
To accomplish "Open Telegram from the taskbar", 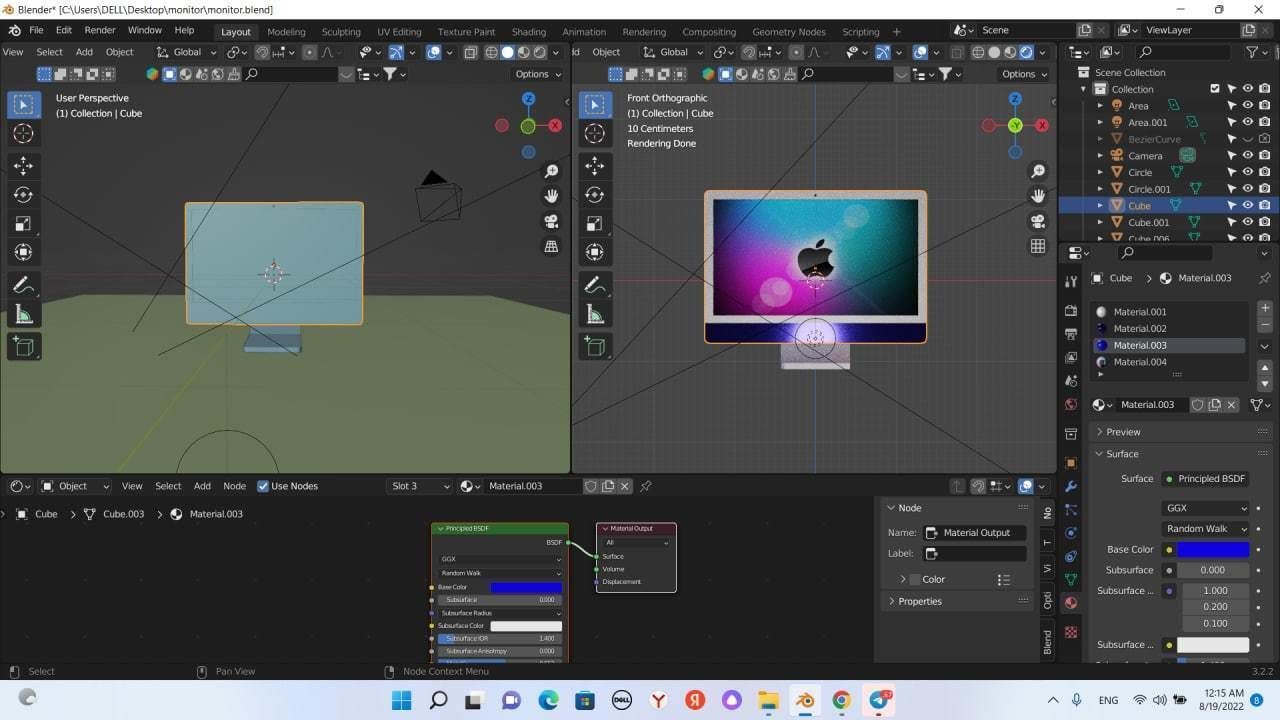I will [879, 700].
